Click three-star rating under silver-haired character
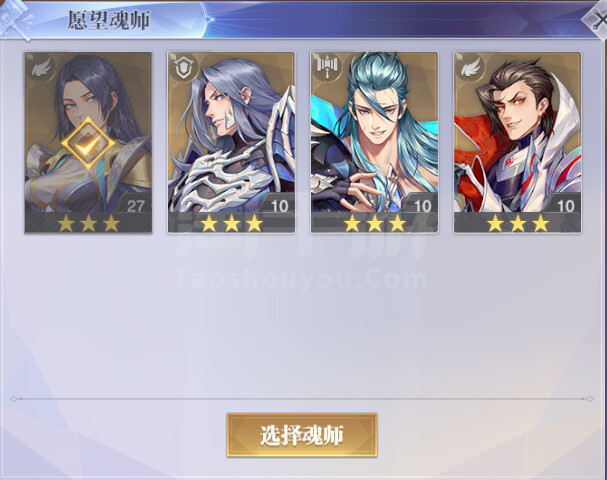The height and width of the screenshot is (480, 607). click(231, 223)
